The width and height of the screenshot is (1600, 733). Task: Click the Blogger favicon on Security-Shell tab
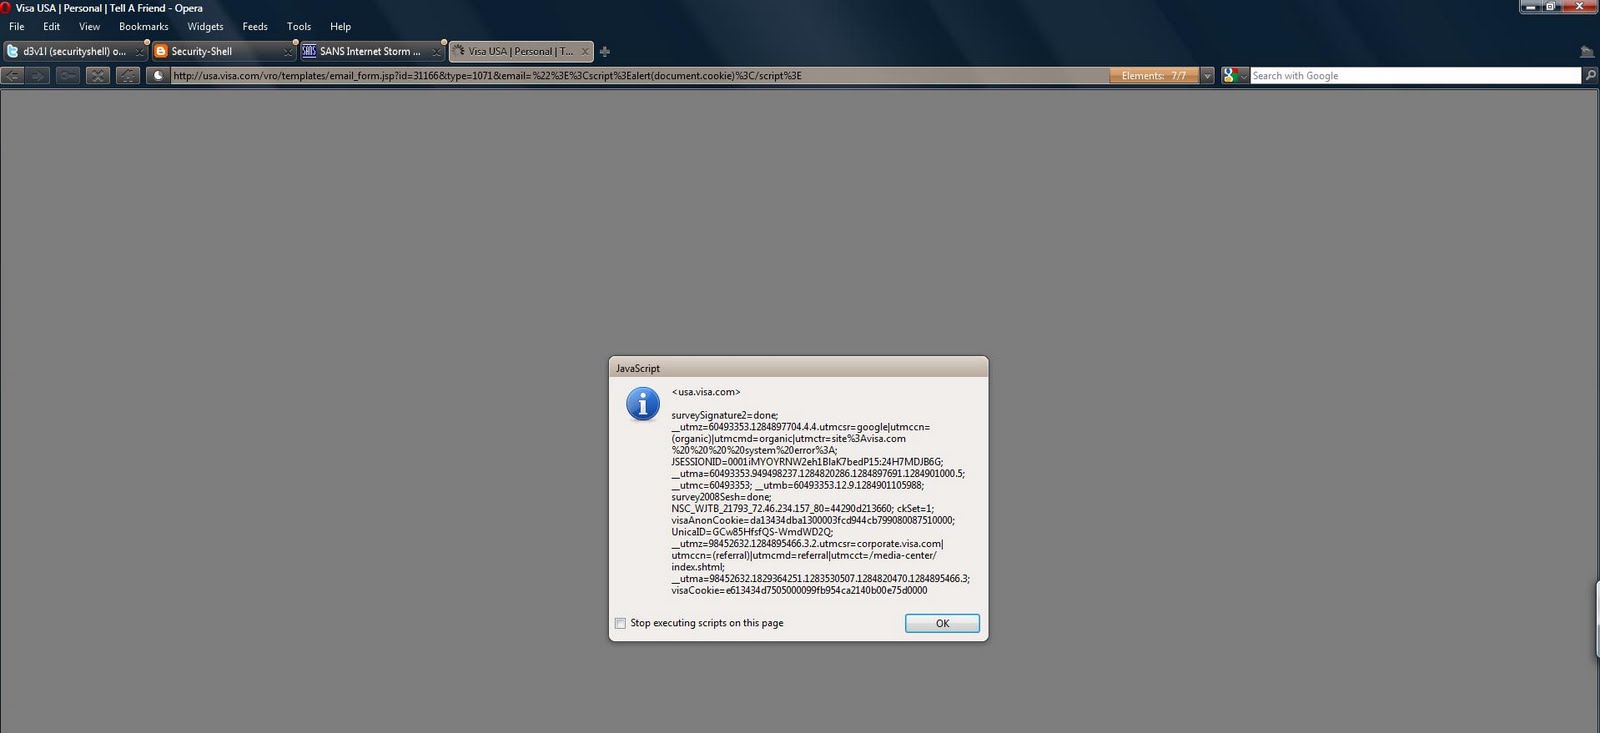click(x=160, y=51)
